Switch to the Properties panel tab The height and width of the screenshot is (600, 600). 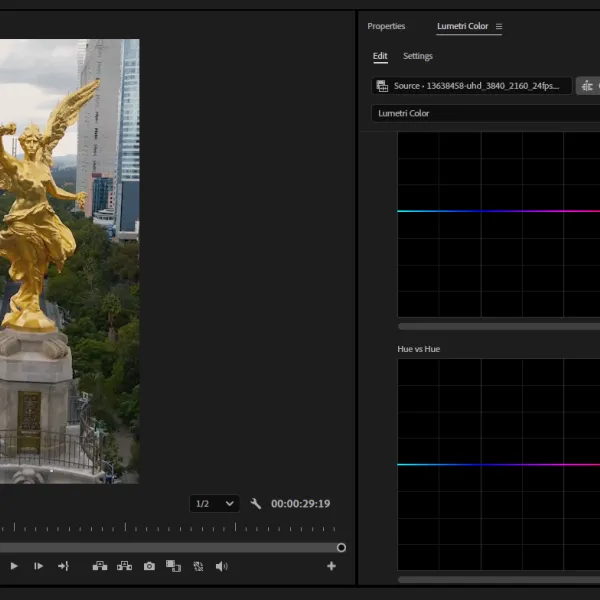[x=386, y=26]
